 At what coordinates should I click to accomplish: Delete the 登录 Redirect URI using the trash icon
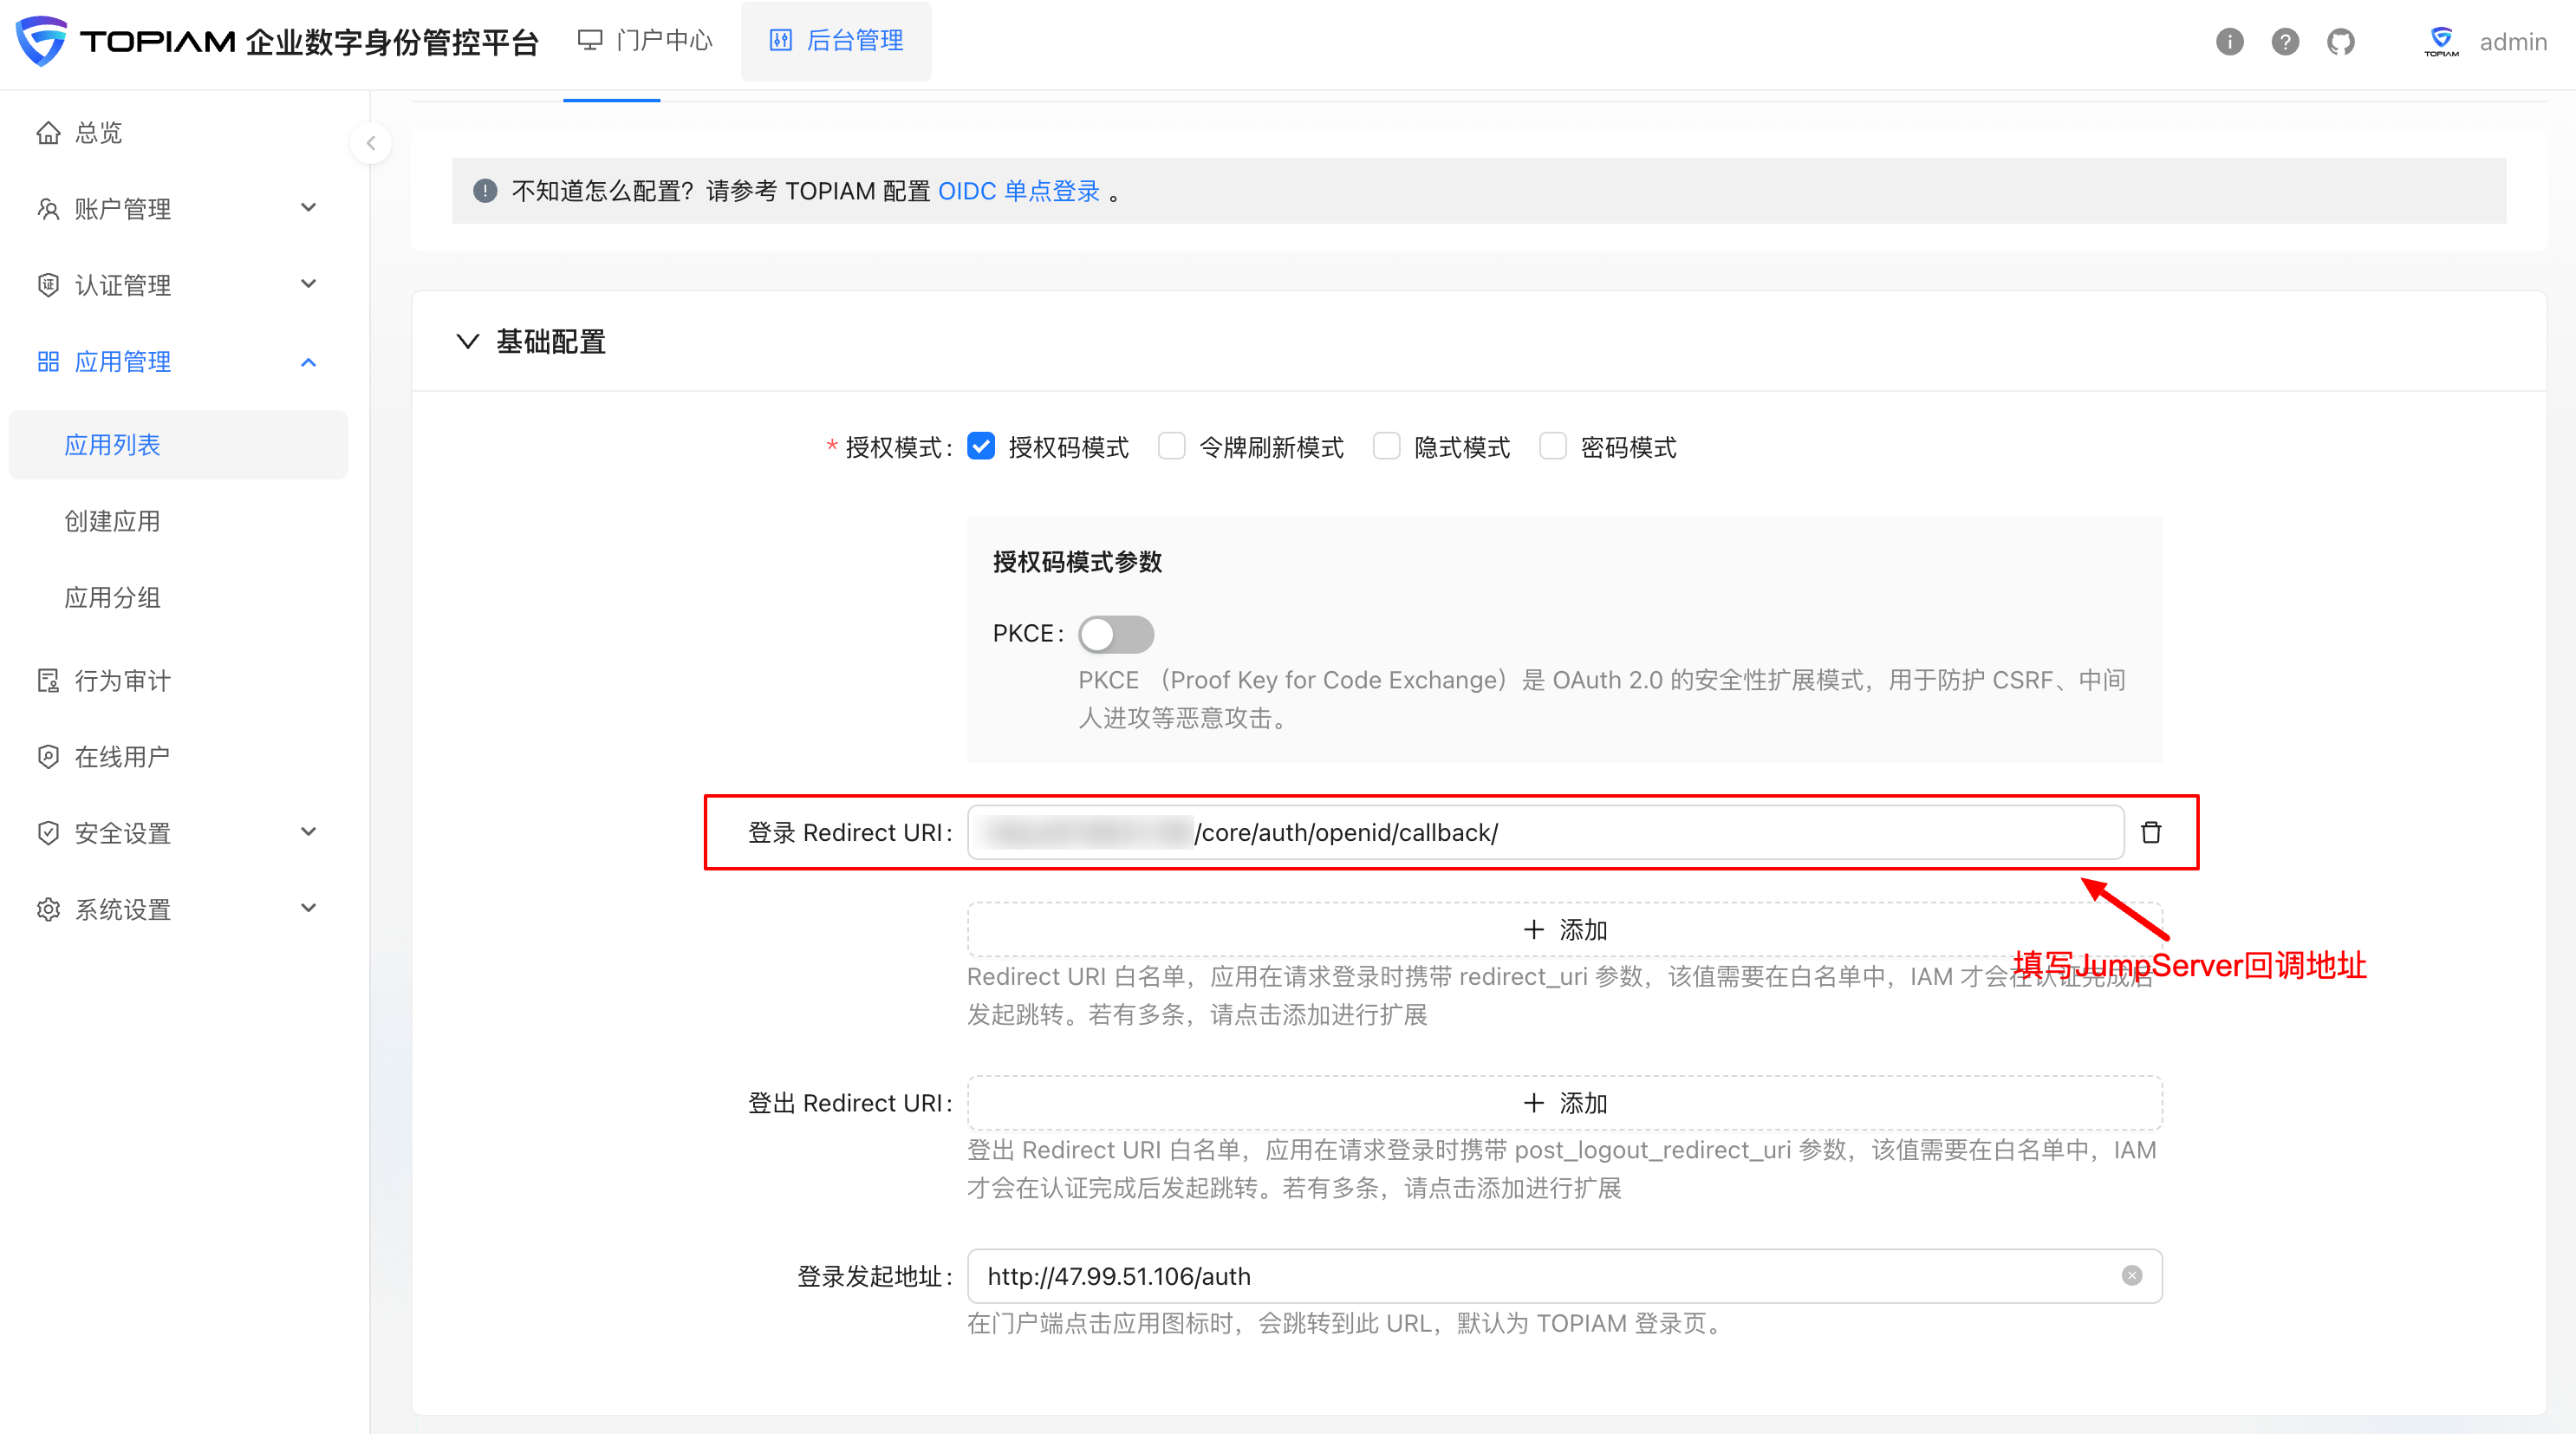tap(2151, 832)
